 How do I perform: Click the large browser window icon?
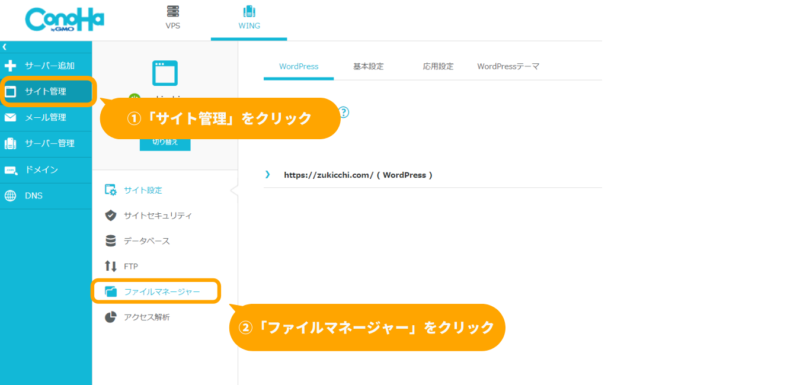coord(165,73)
